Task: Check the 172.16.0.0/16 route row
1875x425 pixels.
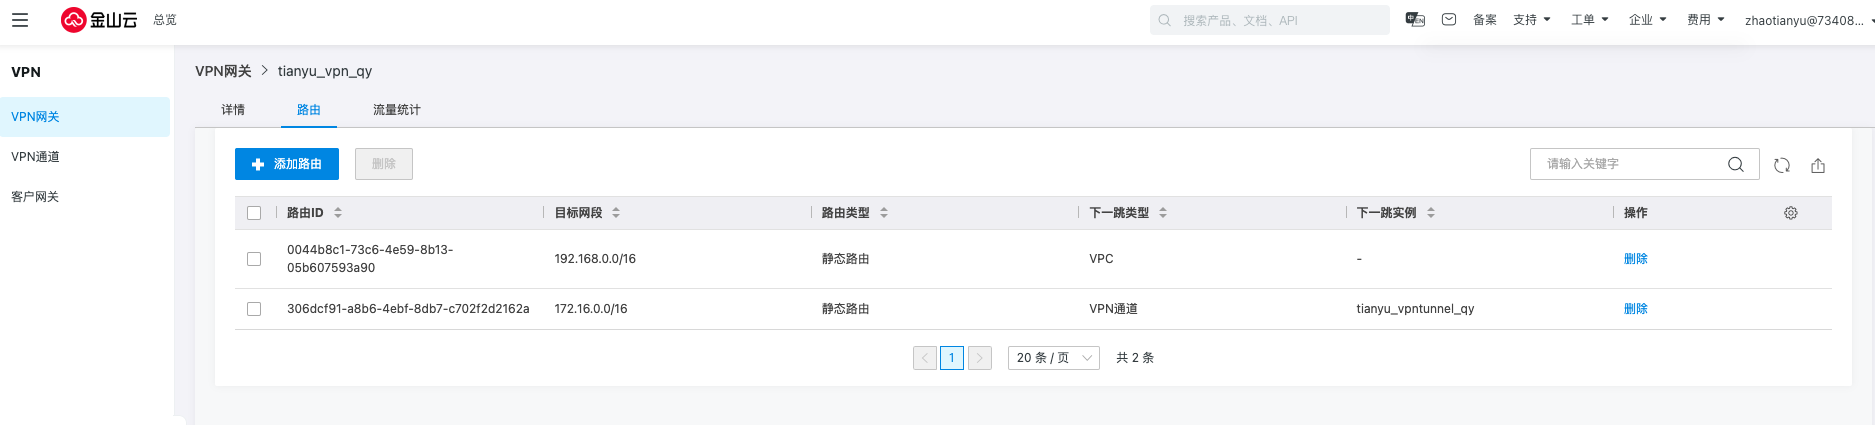Action: 254,309
